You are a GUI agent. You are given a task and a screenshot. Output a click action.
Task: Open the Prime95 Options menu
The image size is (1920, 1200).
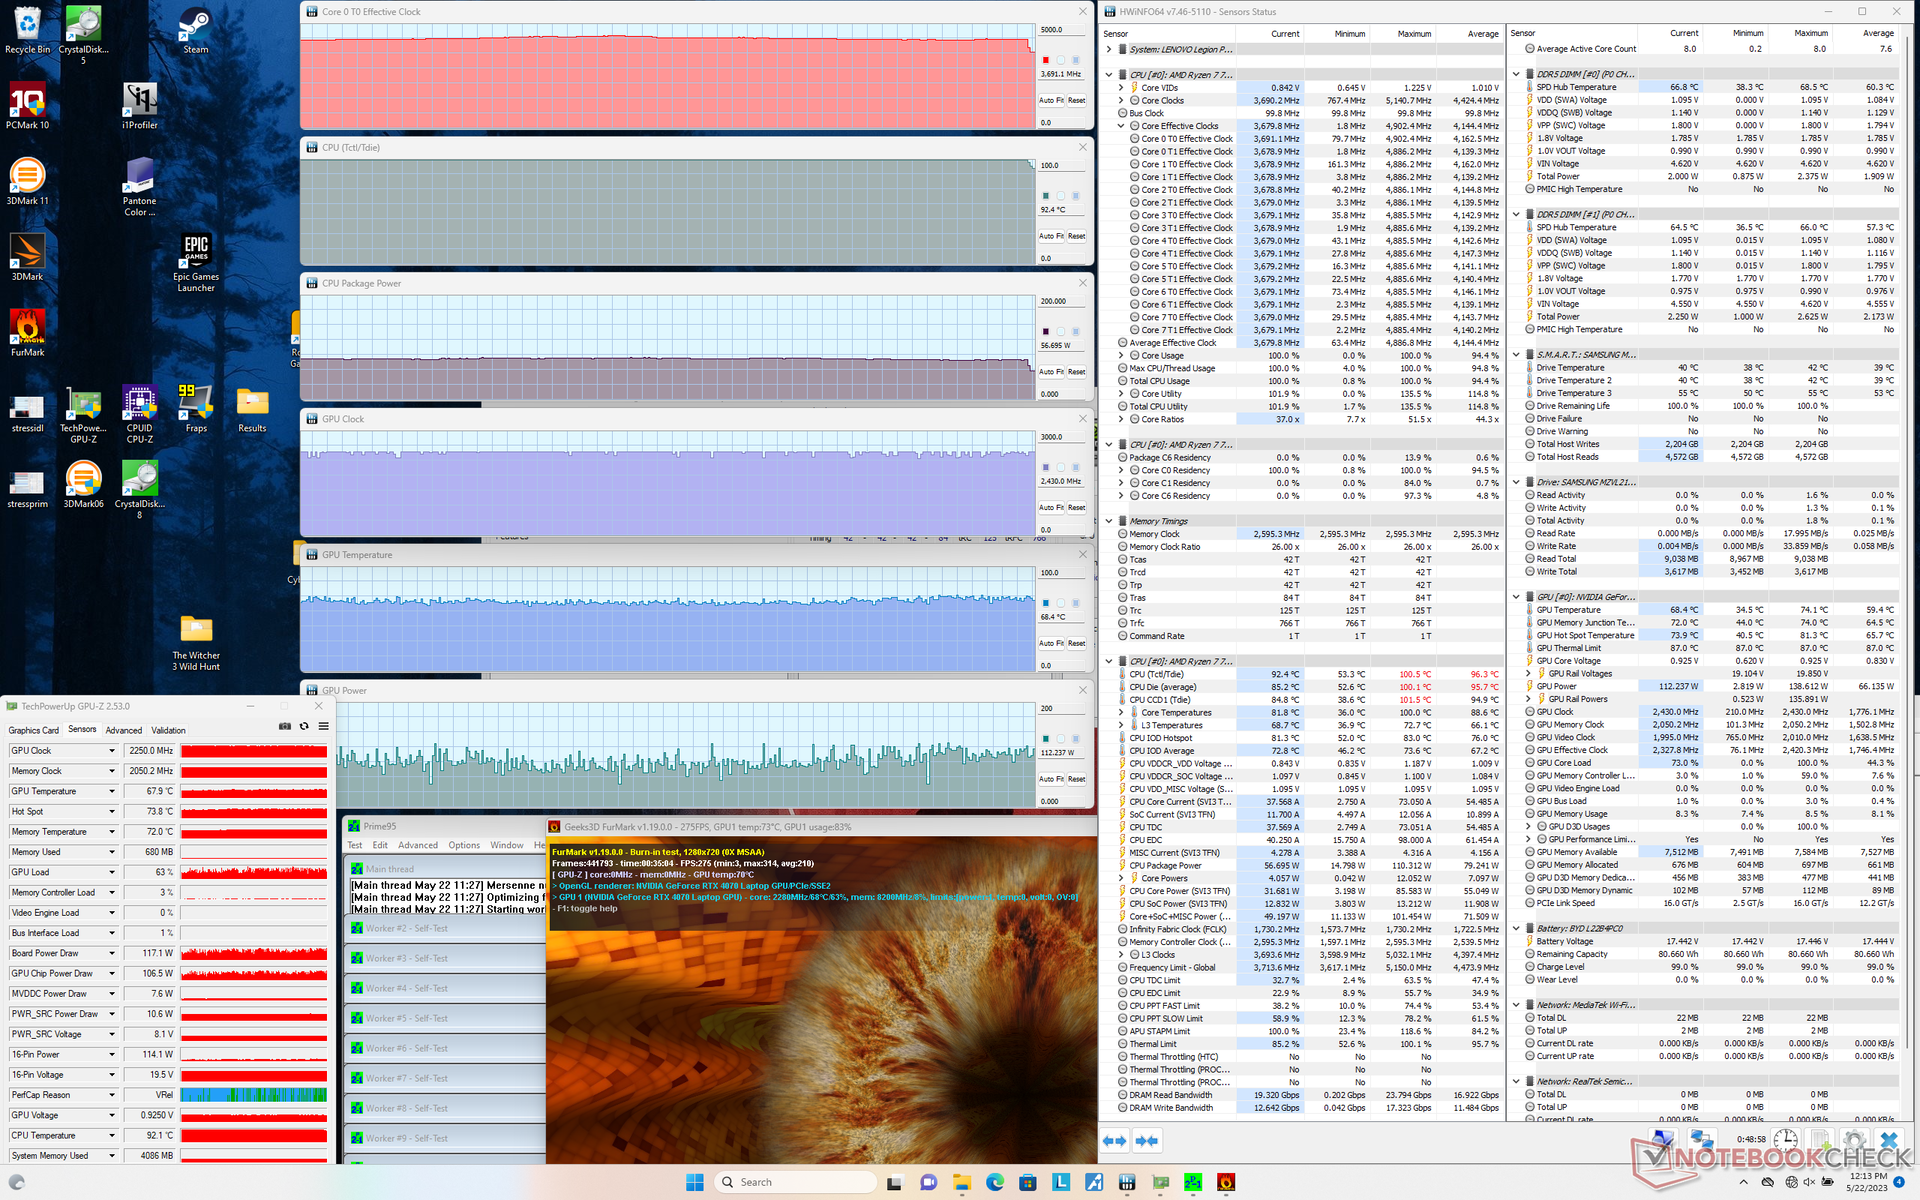pos(463,845)
